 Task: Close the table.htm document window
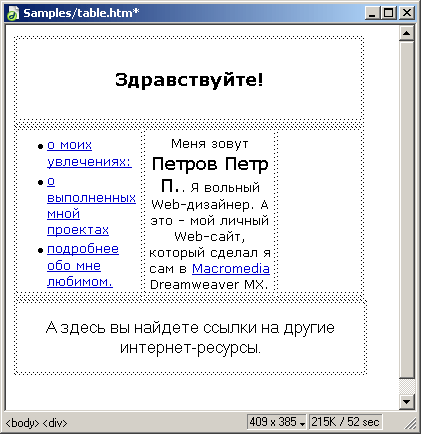tap(407, 13)
